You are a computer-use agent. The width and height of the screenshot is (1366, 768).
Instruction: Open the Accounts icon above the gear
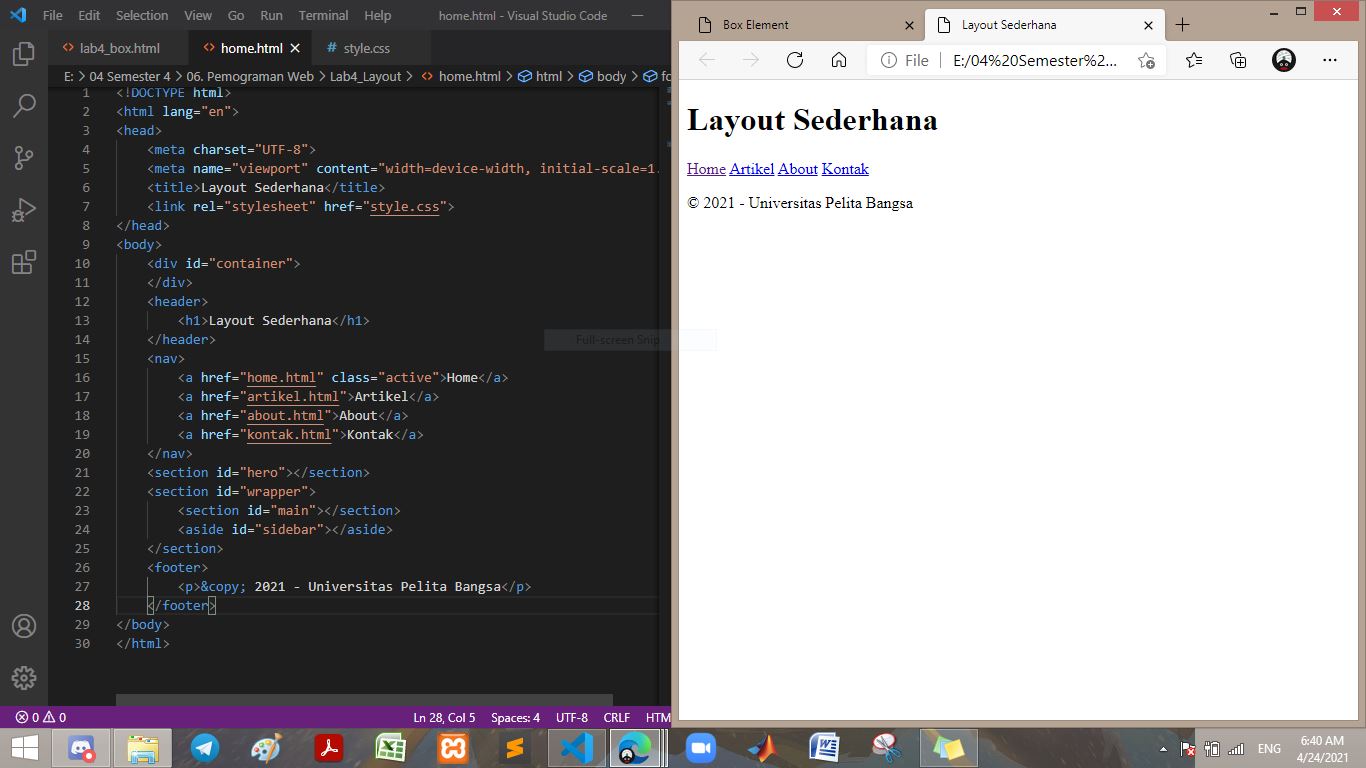24,628
